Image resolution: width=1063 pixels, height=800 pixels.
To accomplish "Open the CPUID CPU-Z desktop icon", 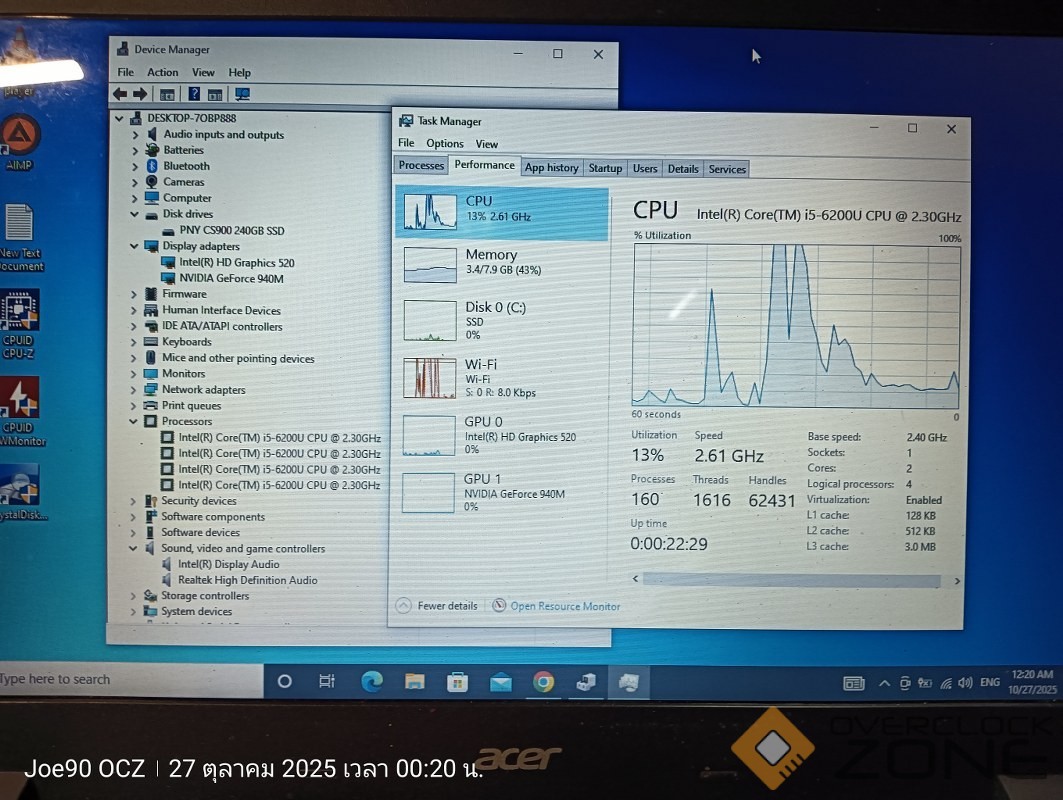I will (20, 324).
